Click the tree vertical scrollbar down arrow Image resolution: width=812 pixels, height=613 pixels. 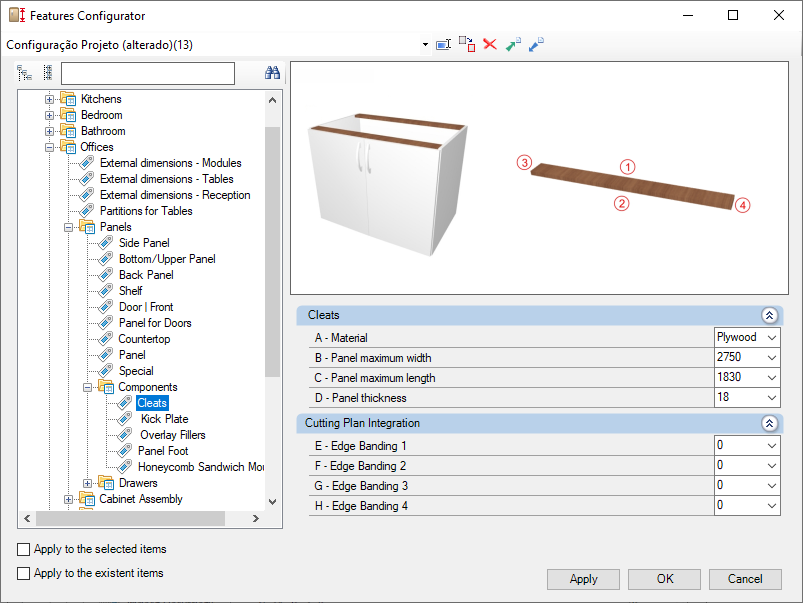(272, 501)
